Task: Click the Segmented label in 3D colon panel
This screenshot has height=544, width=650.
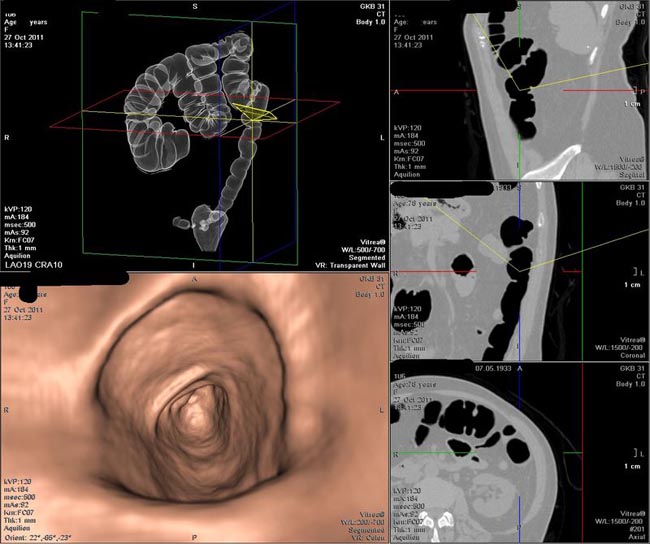Action: coord(367,257)
